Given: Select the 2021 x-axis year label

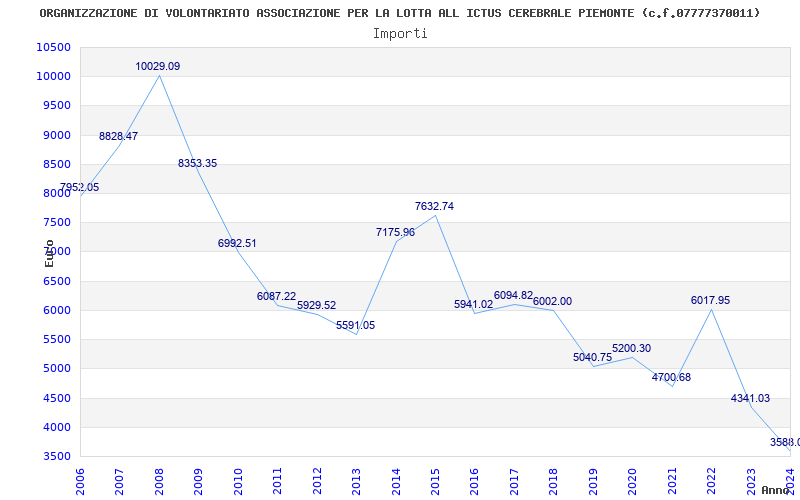Looking at the screenshot, I should 672,481.
